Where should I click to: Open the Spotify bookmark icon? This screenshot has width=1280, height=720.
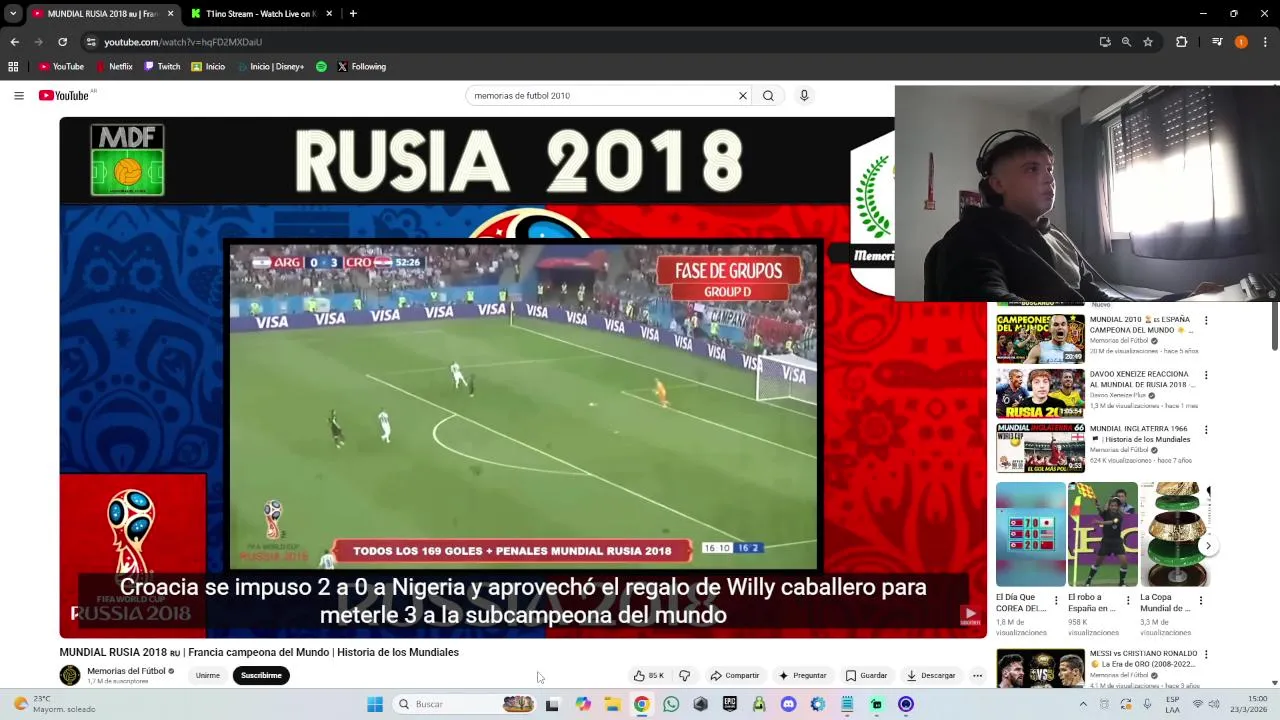pos(321,67)
